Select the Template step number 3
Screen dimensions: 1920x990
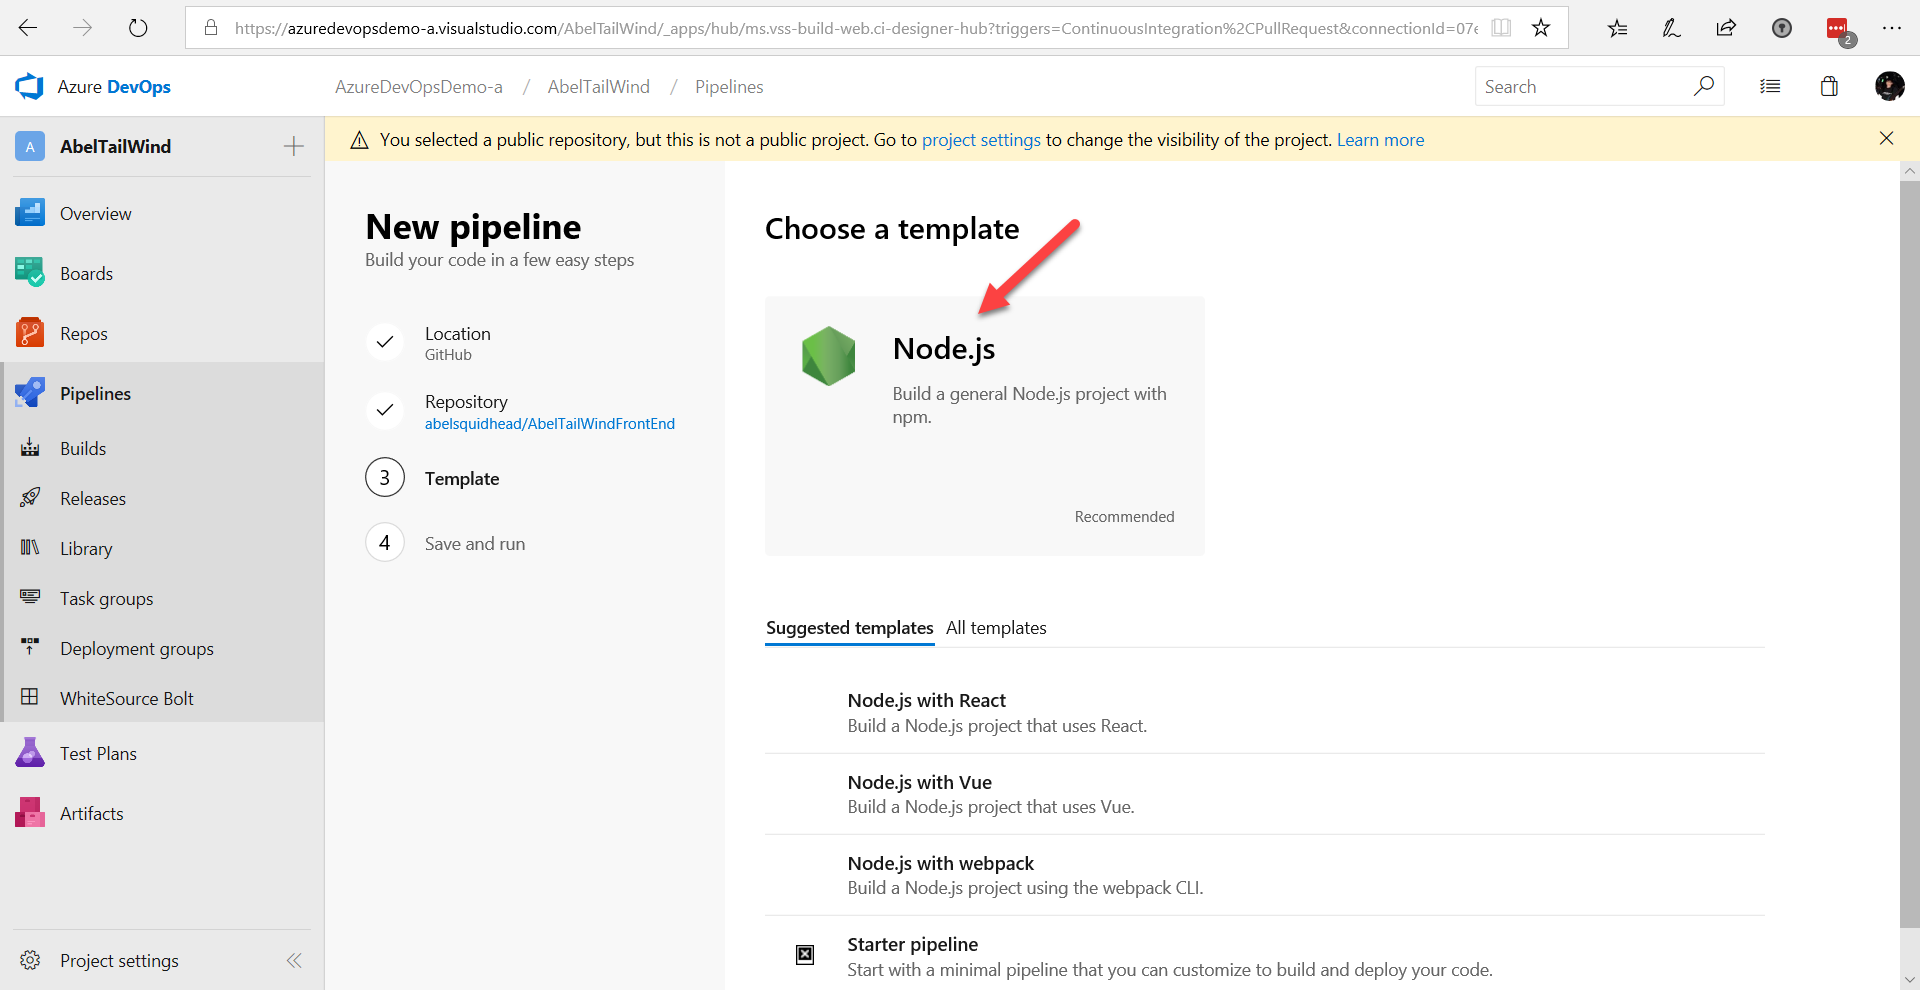point(385,478)
